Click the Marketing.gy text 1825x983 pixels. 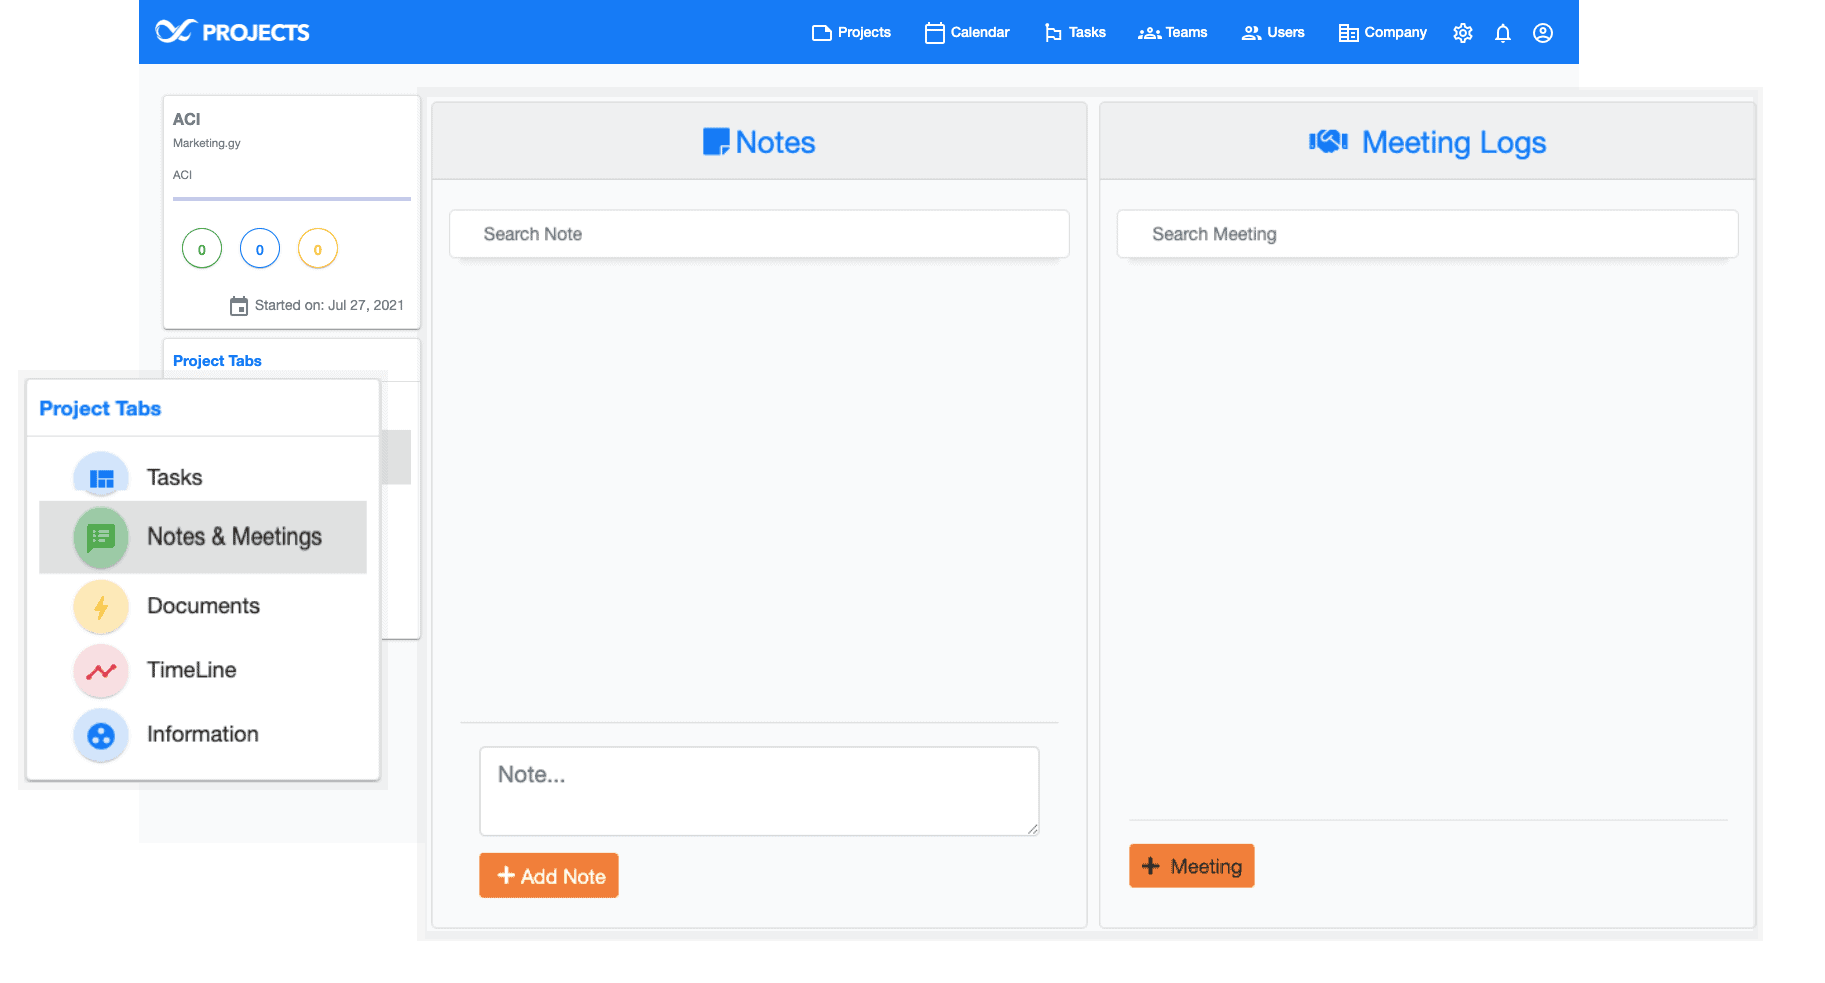(207, 143)
